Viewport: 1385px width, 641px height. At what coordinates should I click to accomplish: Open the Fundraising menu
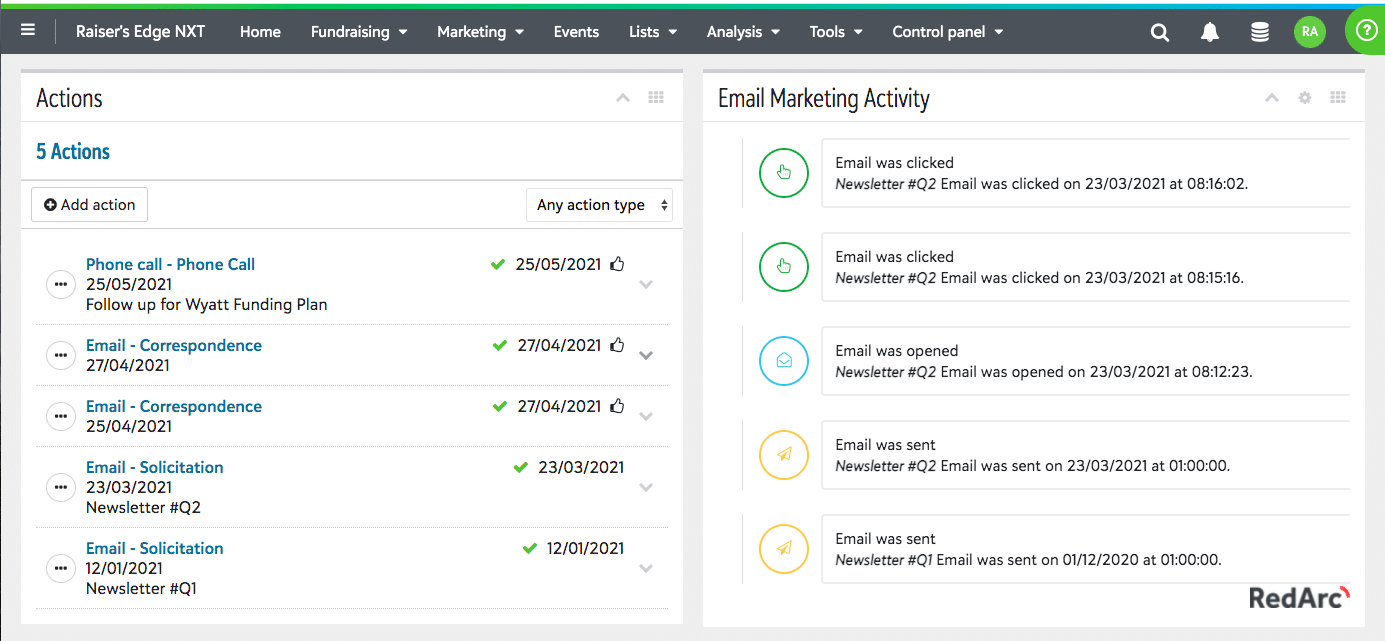pyautogui.click(x=359, y=32)
